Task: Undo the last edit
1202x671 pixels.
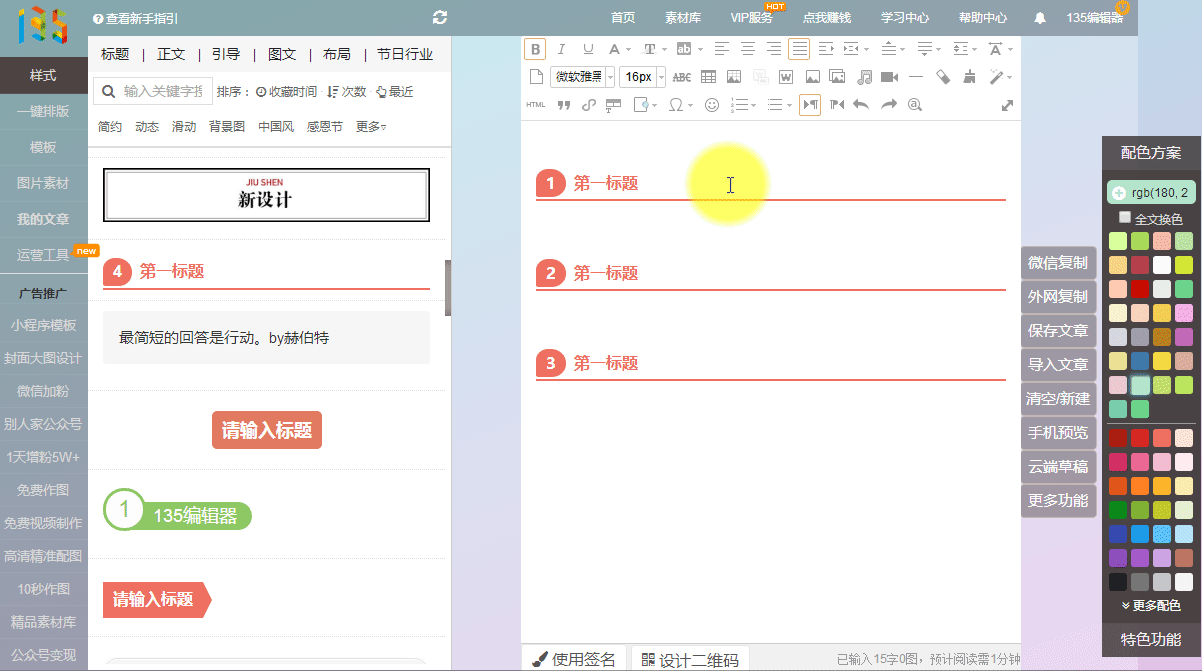Action: tap(861, 105)
